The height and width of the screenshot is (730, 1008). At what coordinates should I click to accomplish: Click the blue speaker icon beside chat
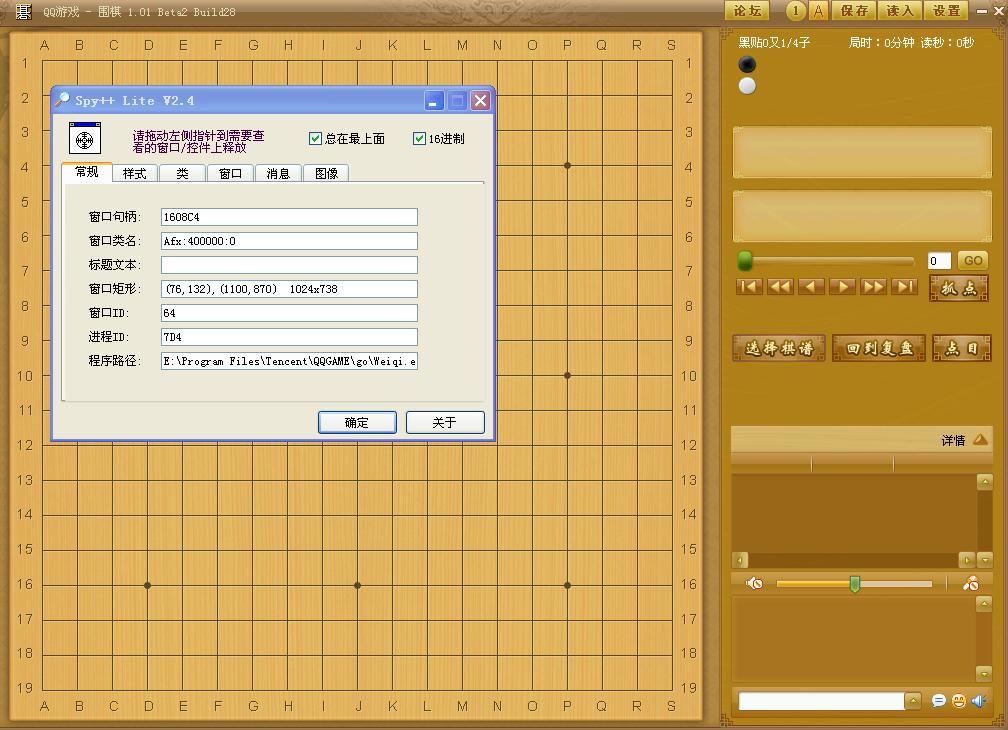979,701
